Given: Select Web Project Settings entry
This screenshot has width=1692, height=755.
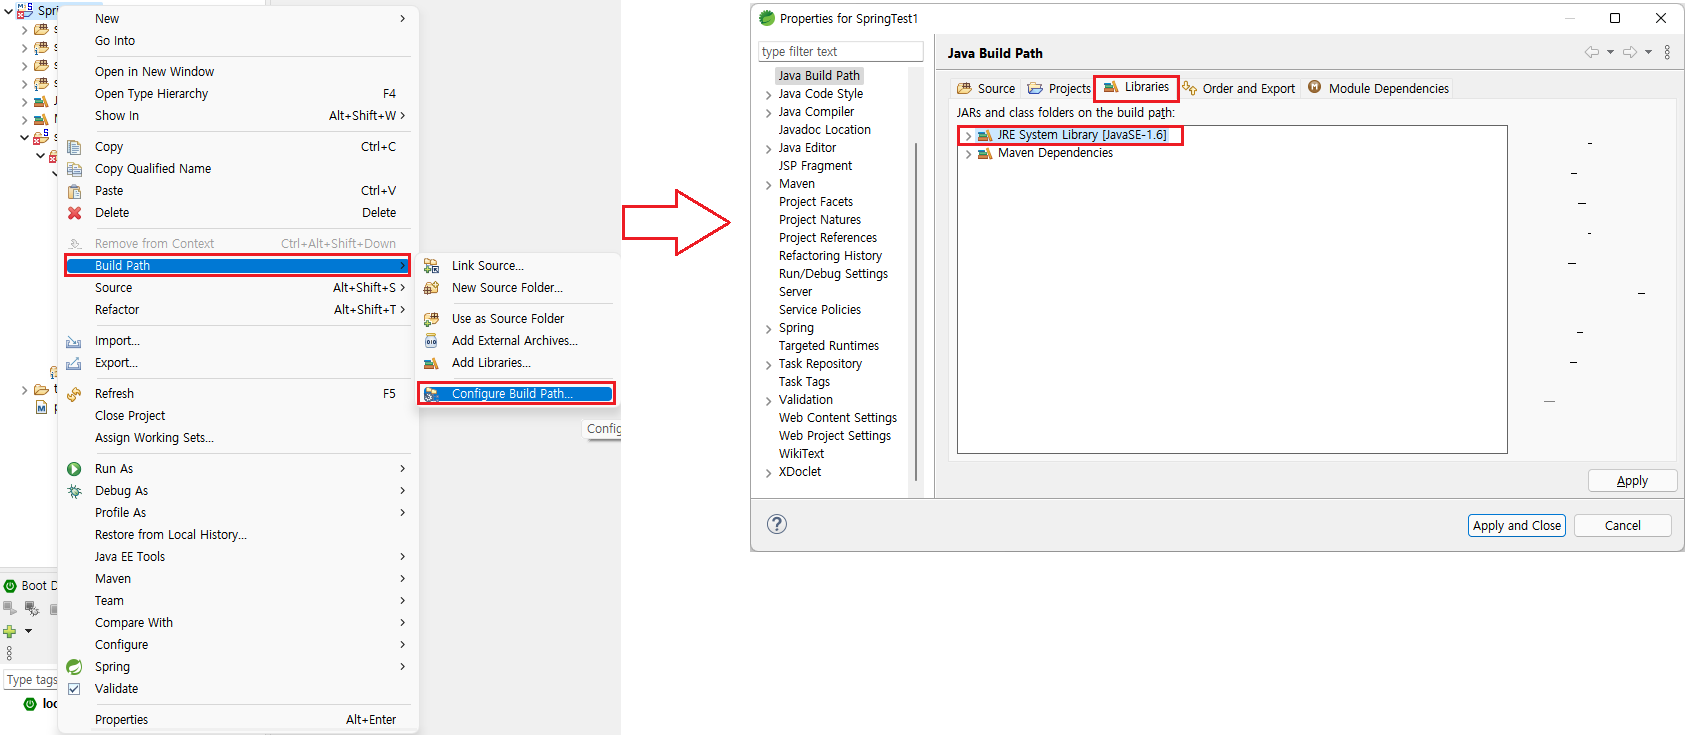Looking at the screenshot, I should [835, 436].
